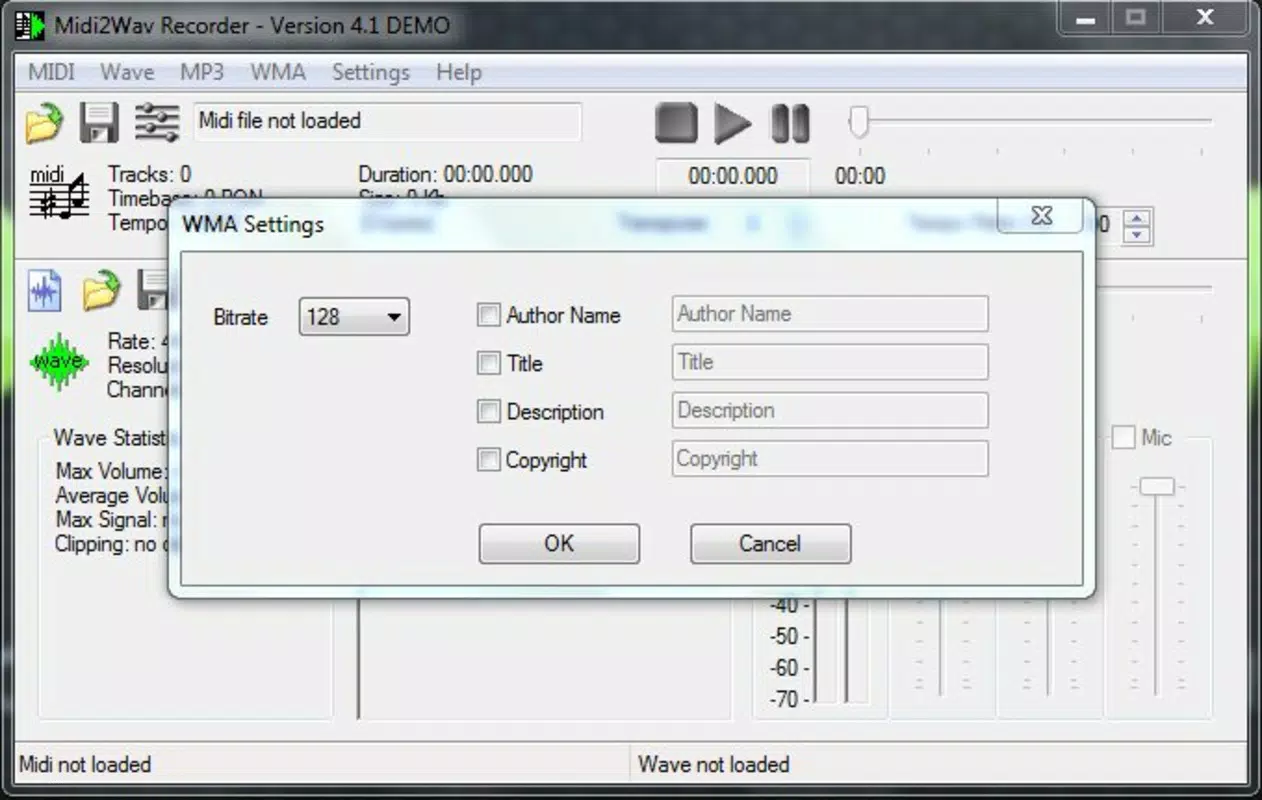Increase value with stepper up arrow
The width and height of the screenshot is (1262, 800).
coord(1137,216)
